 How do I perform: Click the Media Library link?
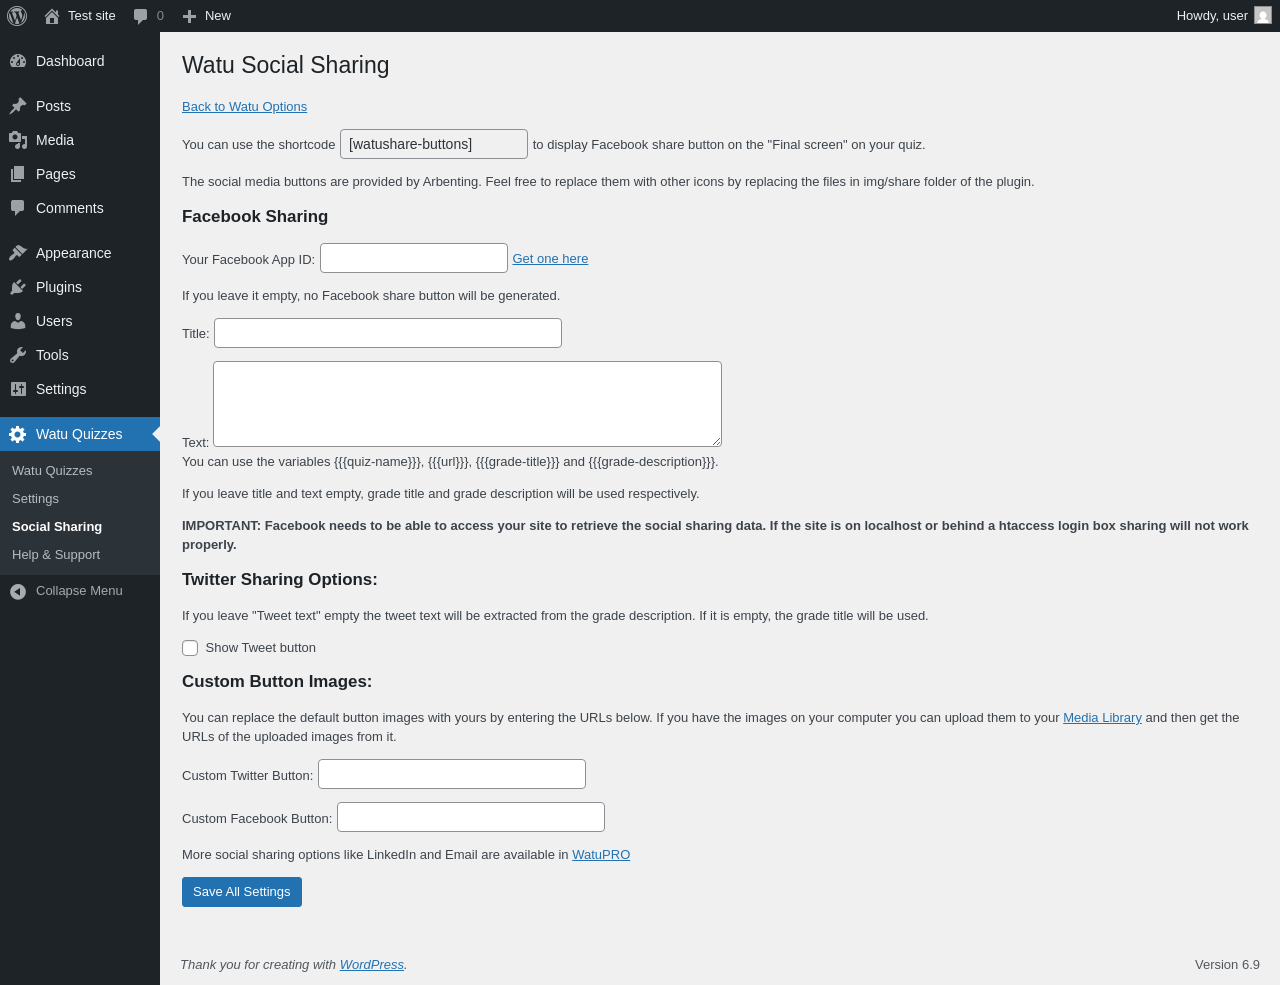coord(1102,718)
